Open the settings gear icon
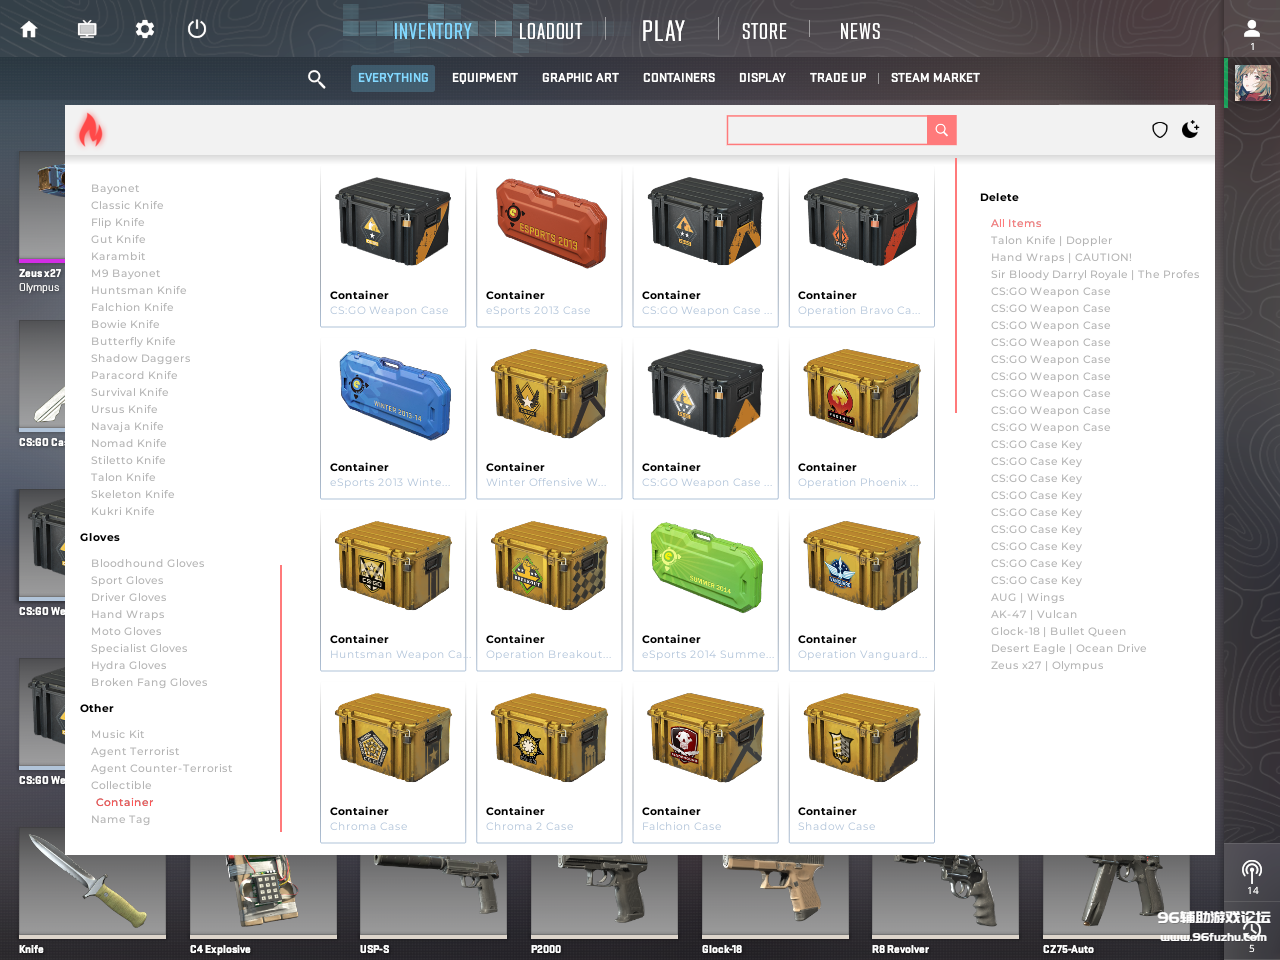This screenshot has height=960, width=1280. (145, 29)
